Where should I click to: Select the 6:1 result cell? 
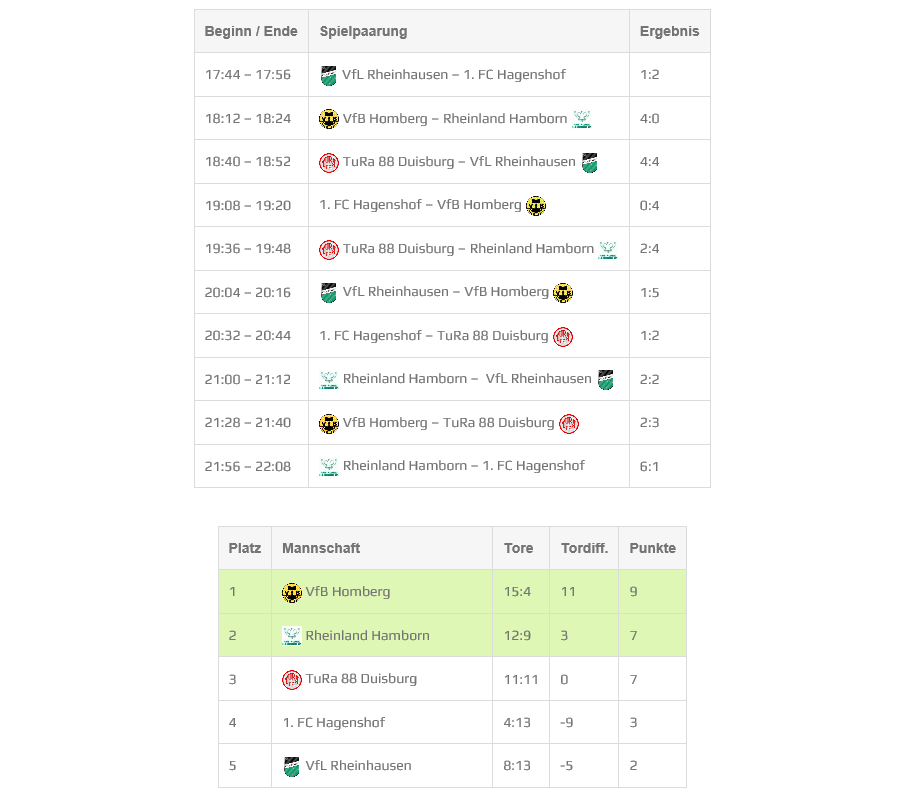[650, 466]
